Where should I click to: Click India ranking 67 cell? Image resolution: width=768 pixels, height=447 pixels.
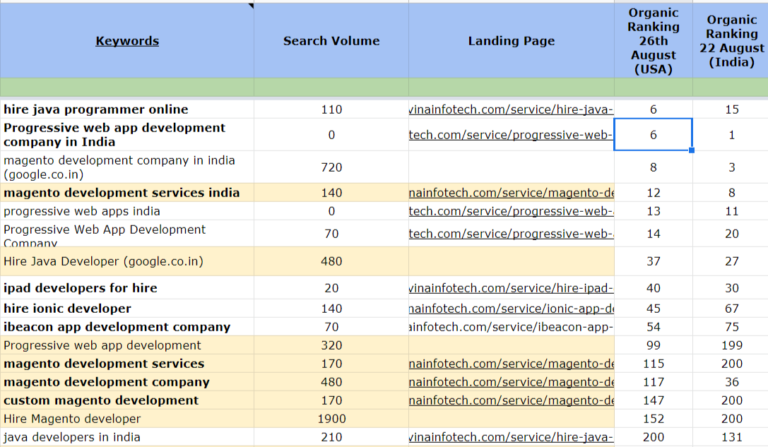[x=731, y=308]
